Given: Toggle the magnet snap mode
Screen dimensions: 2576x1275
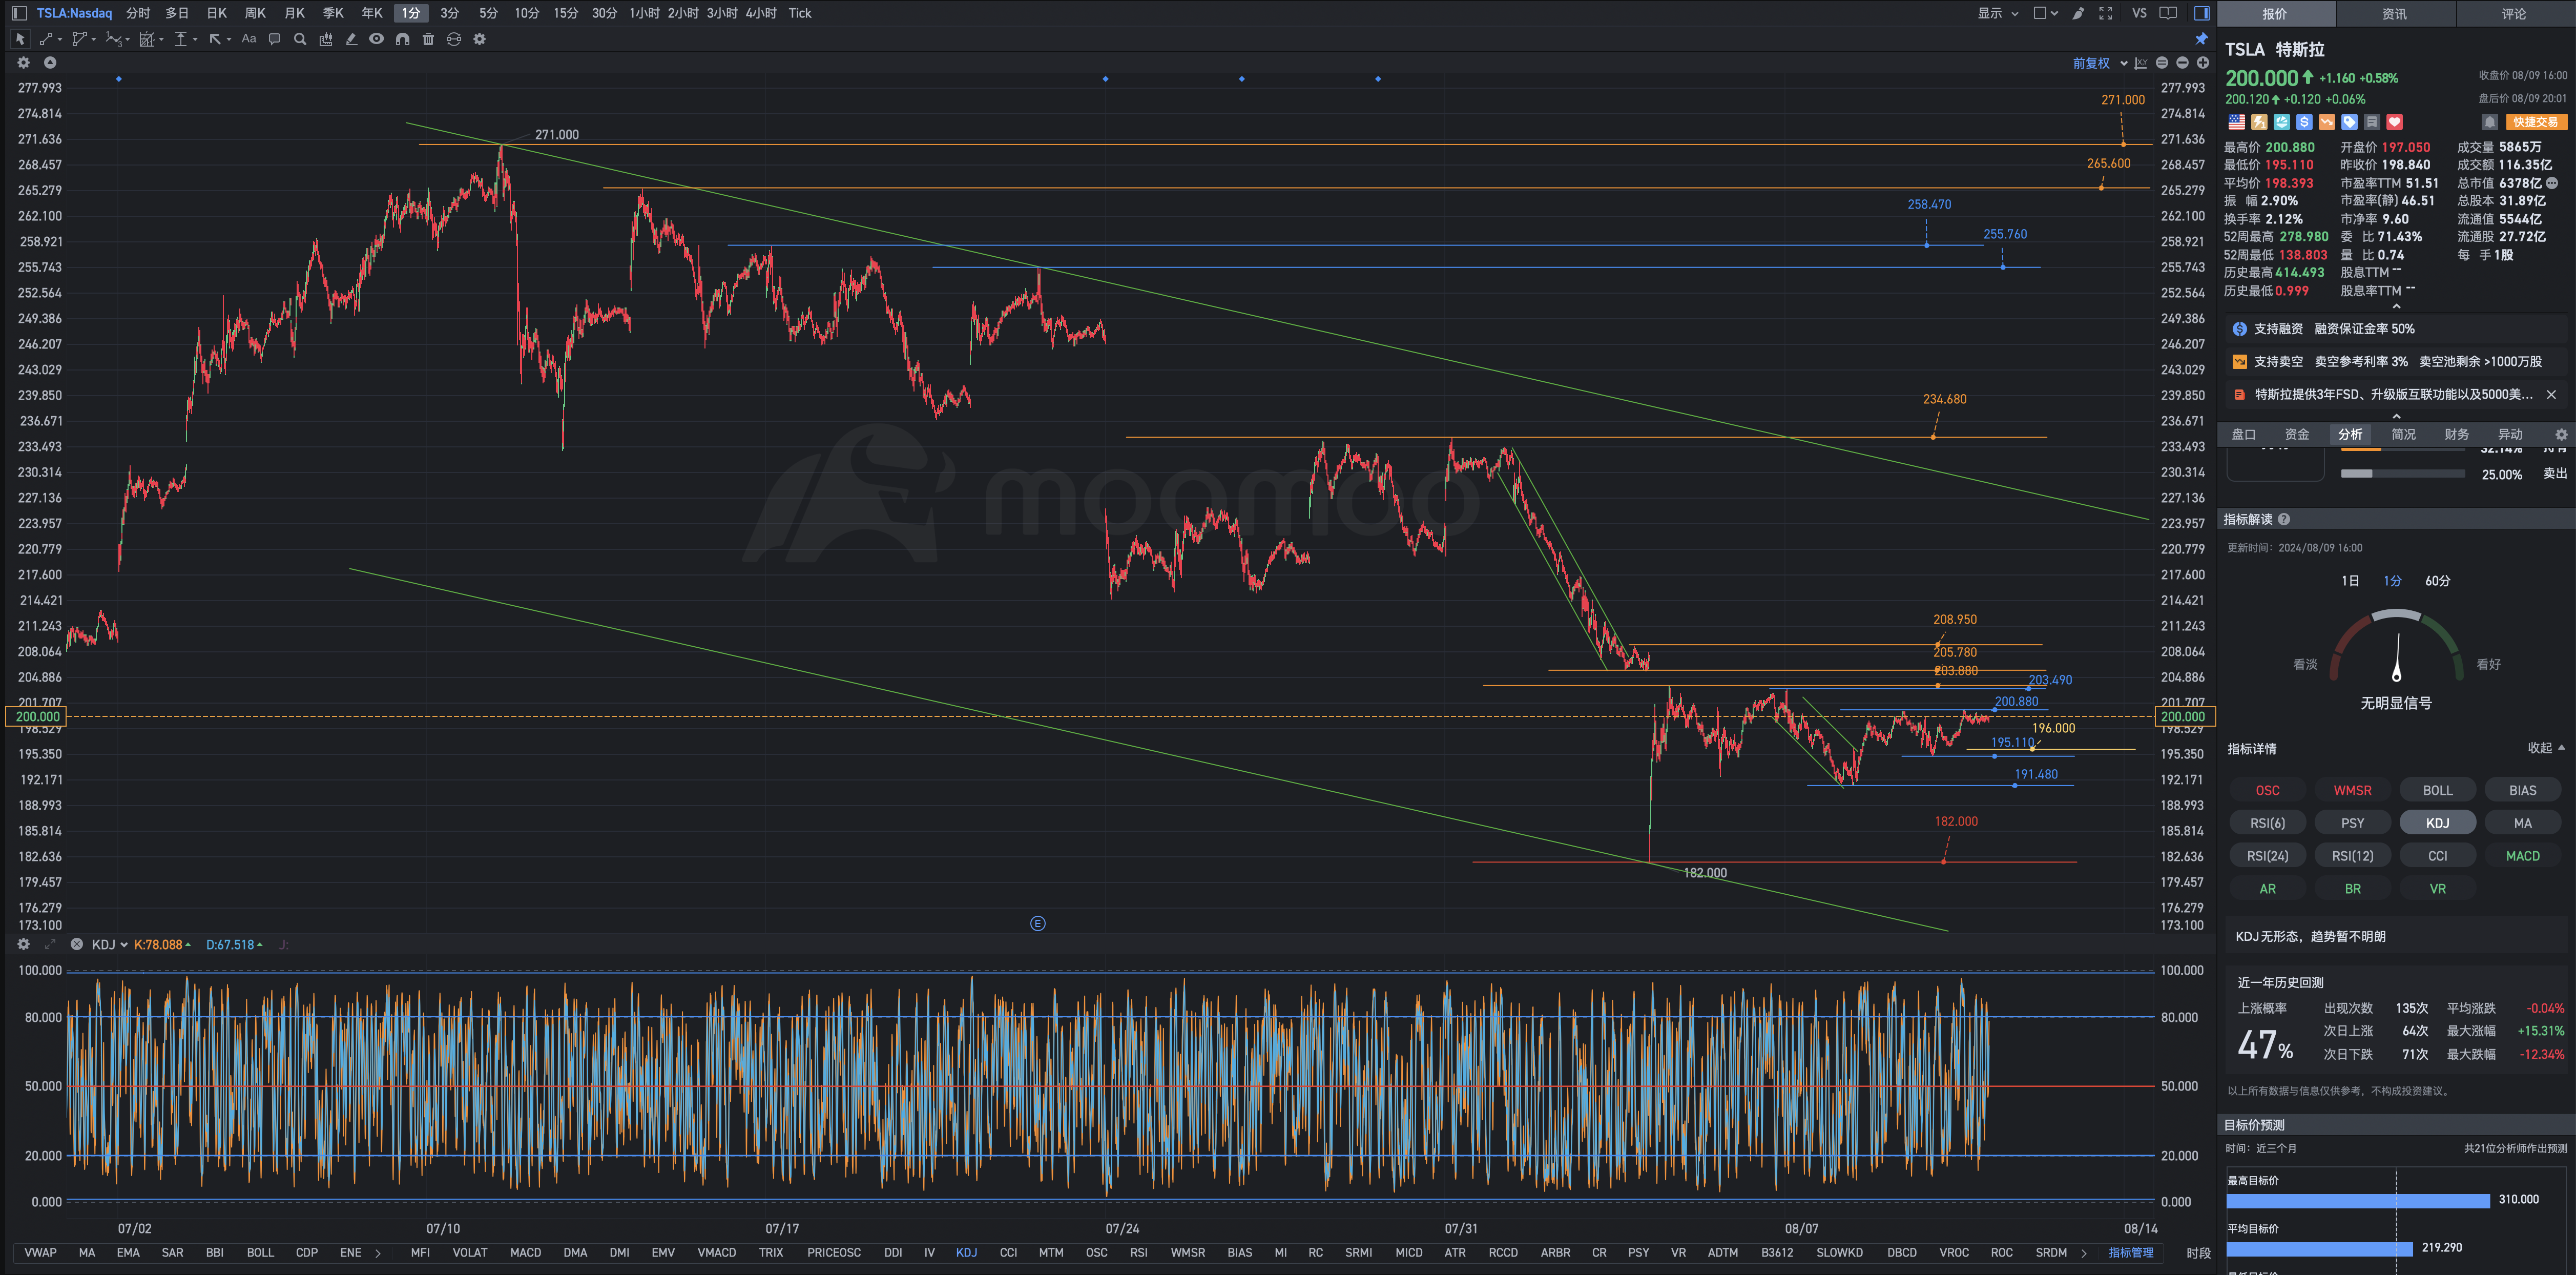Looking at the screenshot, I should pos(402,39).
